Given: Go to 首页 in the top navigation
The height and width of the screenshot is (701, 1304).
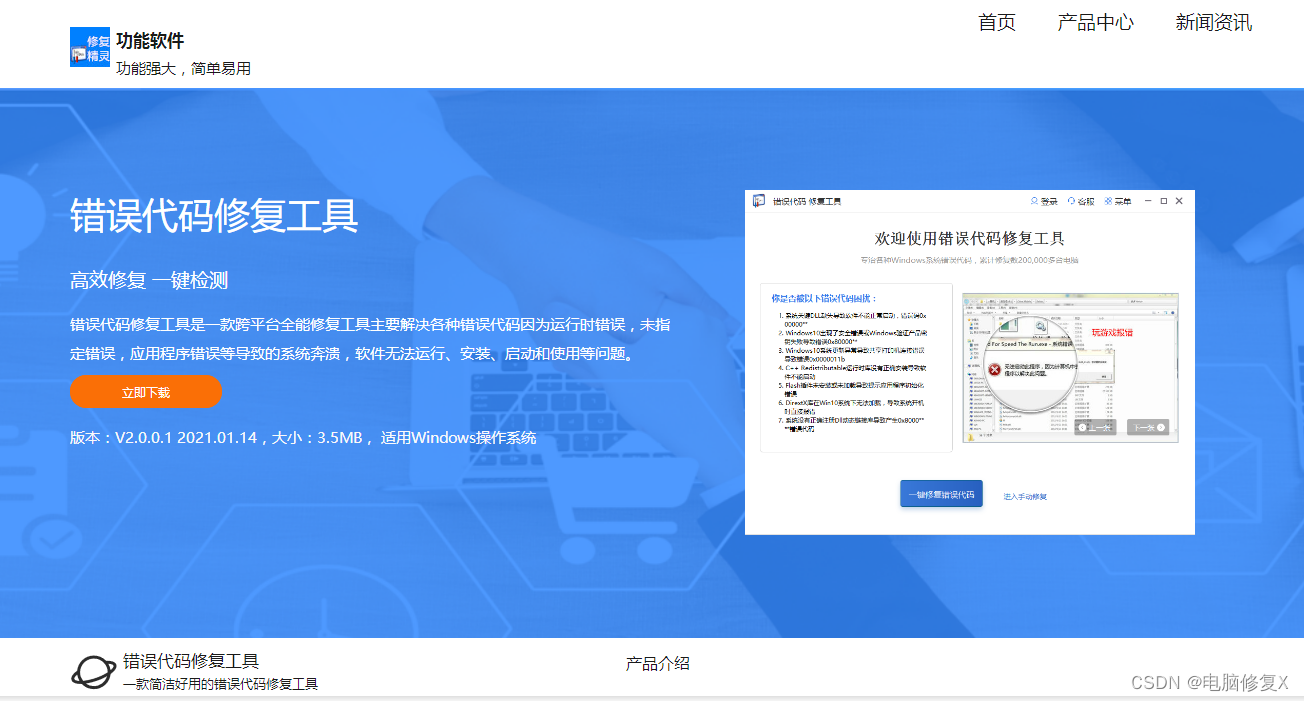Looking at the screenshot, I should click(997, 22).
